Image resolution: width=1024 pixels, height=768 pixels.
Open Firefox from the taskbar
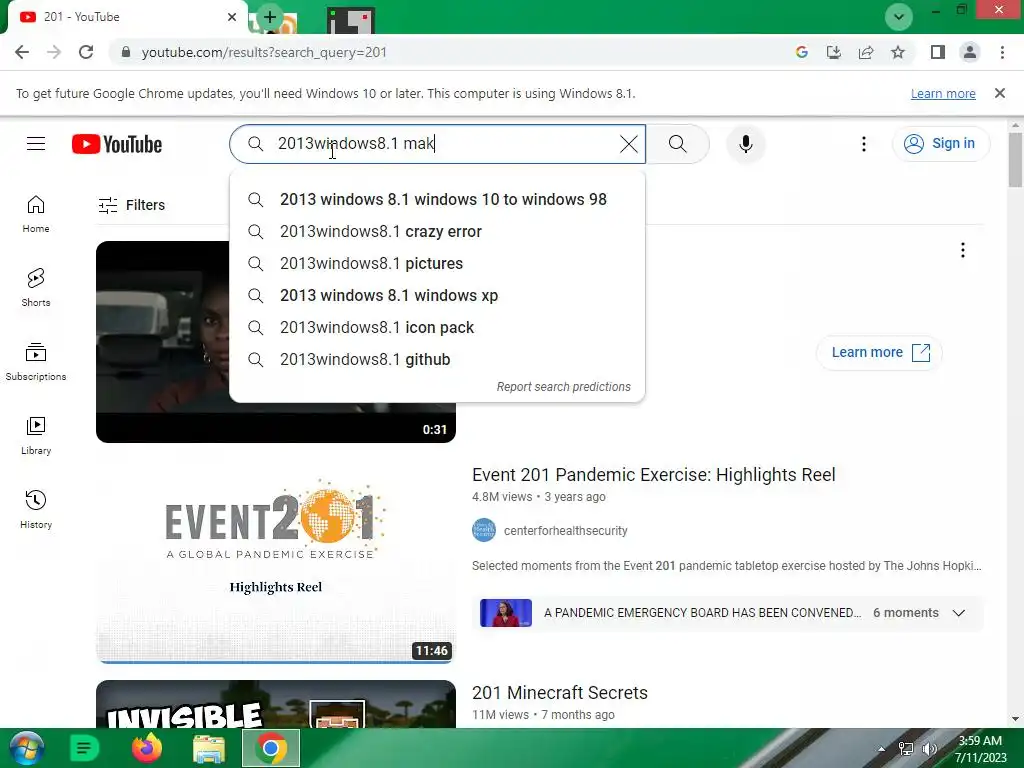click(x=146, y=748)
